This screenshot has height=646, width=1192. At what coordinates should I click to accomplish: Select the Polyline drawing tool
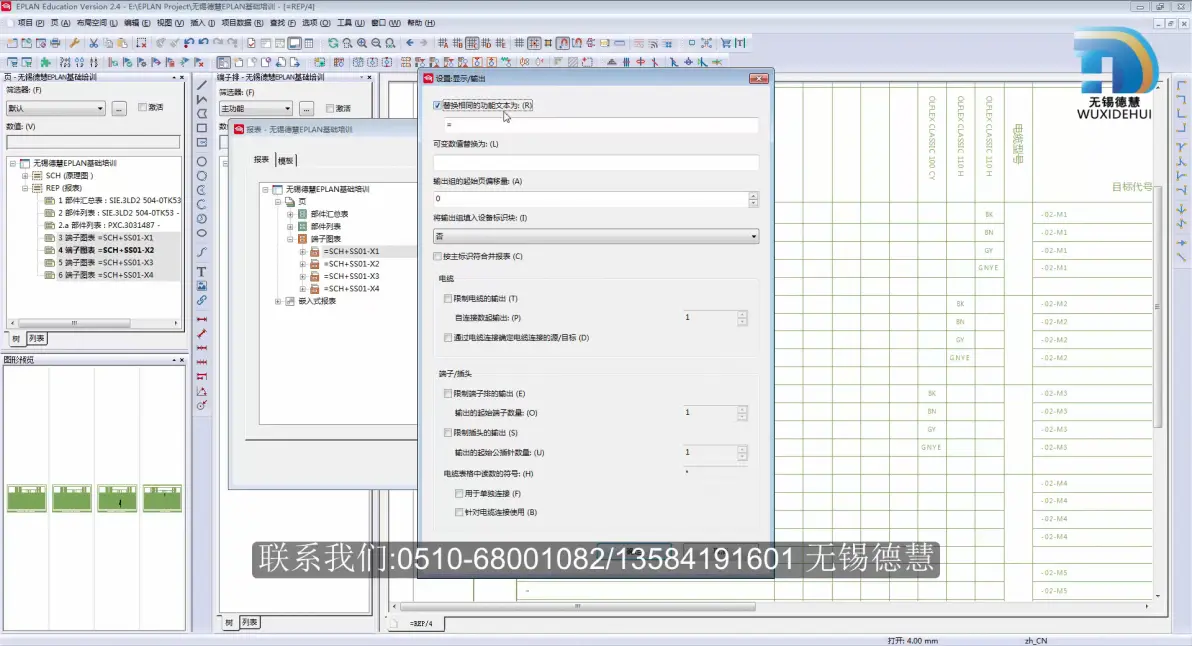(x=201, y=99)
